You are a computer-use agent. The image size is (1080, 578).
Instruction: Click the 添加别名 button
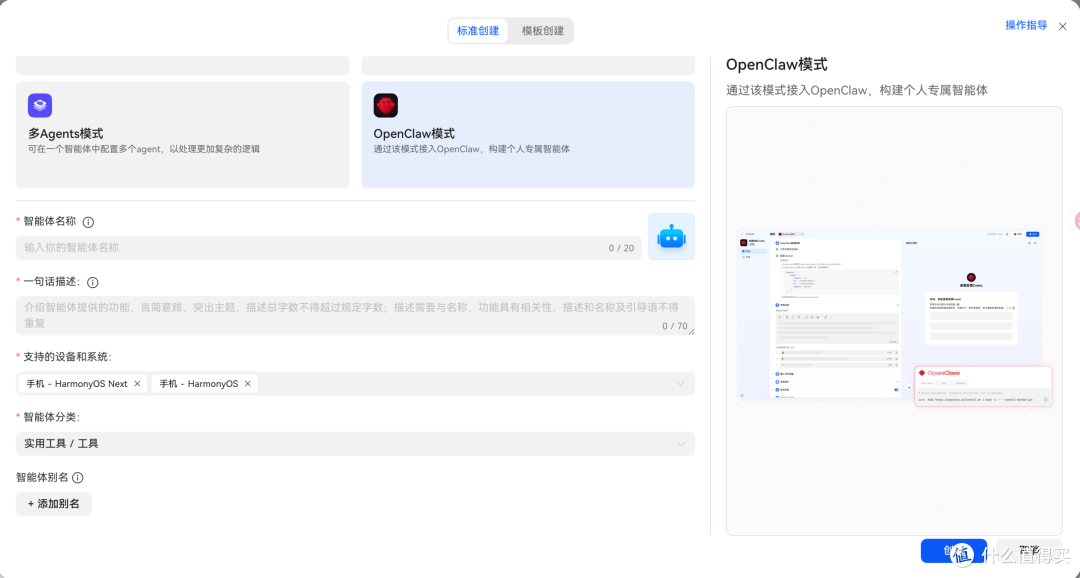tap(54, 504)
